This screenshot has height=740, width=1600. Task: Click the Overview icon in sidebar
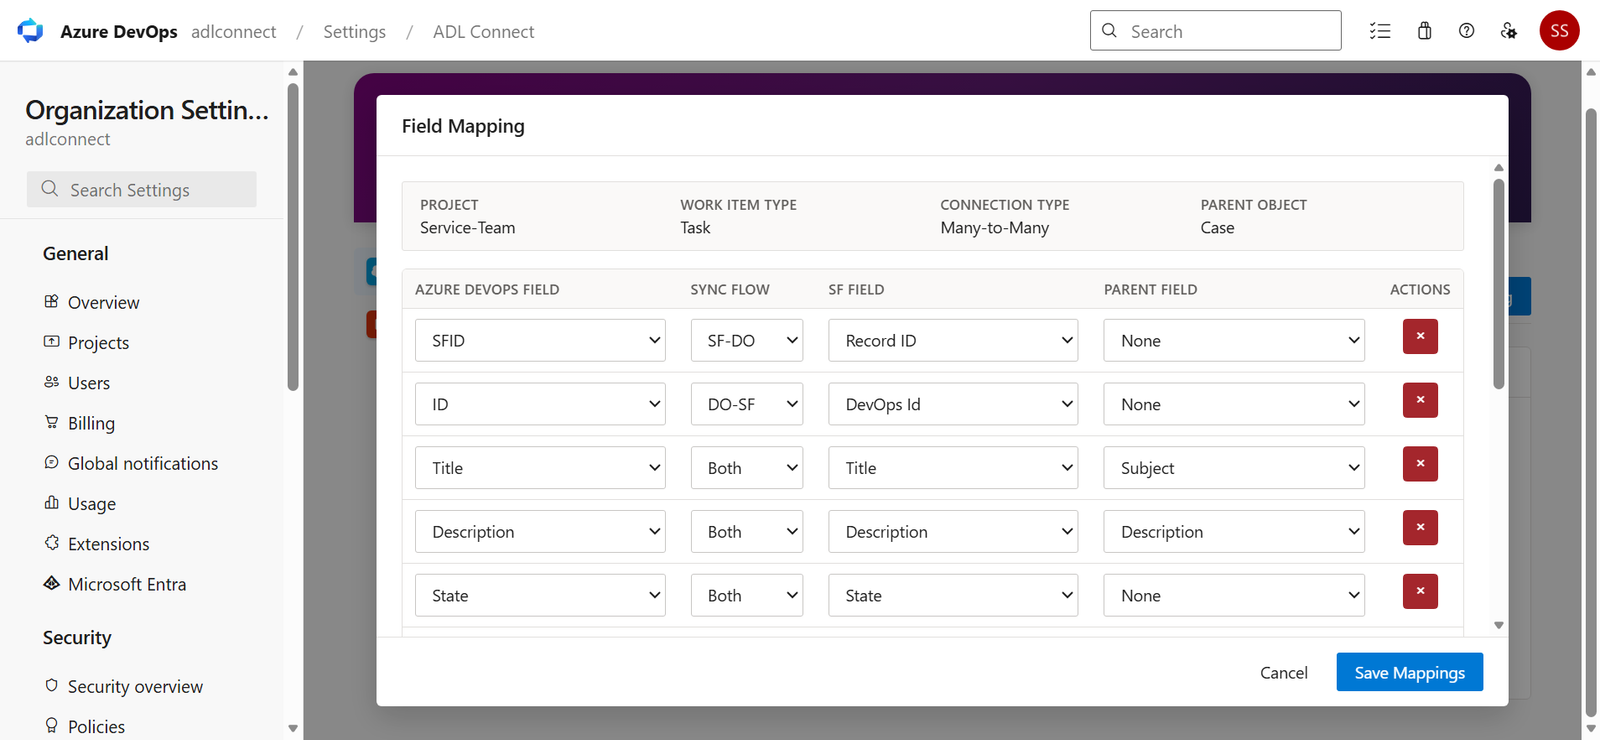coord(52,301)
